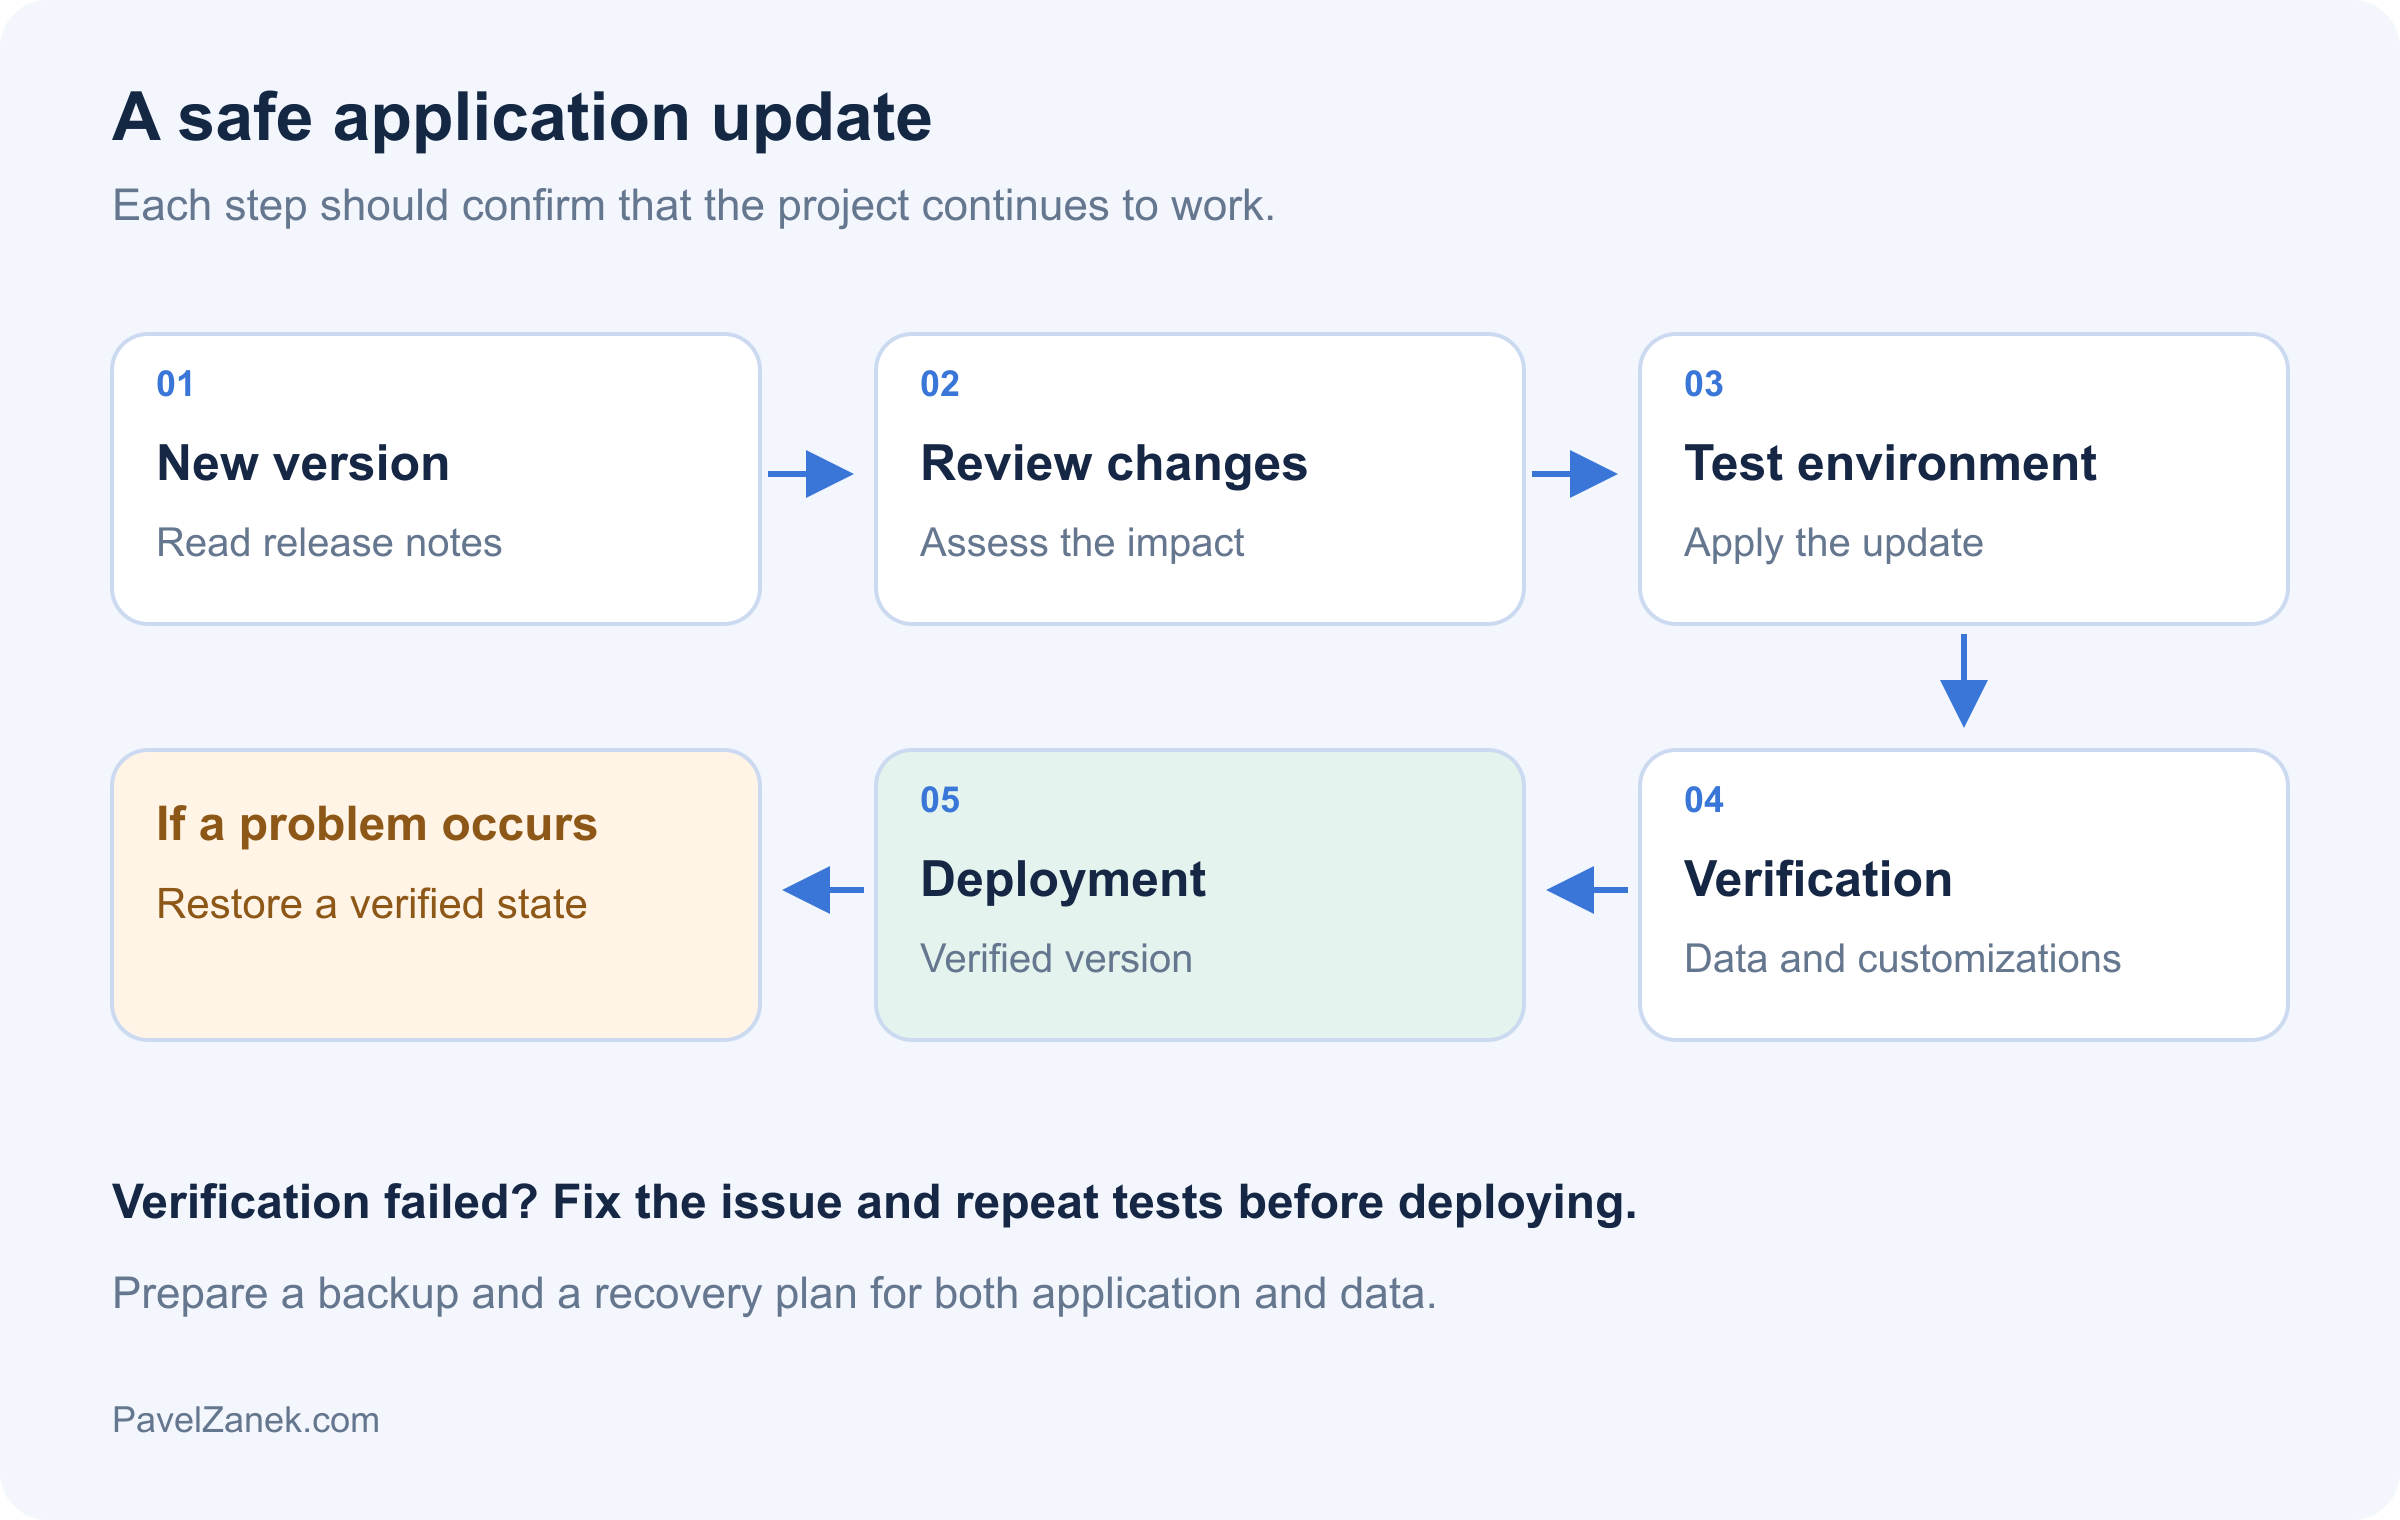Click 'Read release notes' text
The width and height of the screenshot is (2400, 1520).
point(329,543)
